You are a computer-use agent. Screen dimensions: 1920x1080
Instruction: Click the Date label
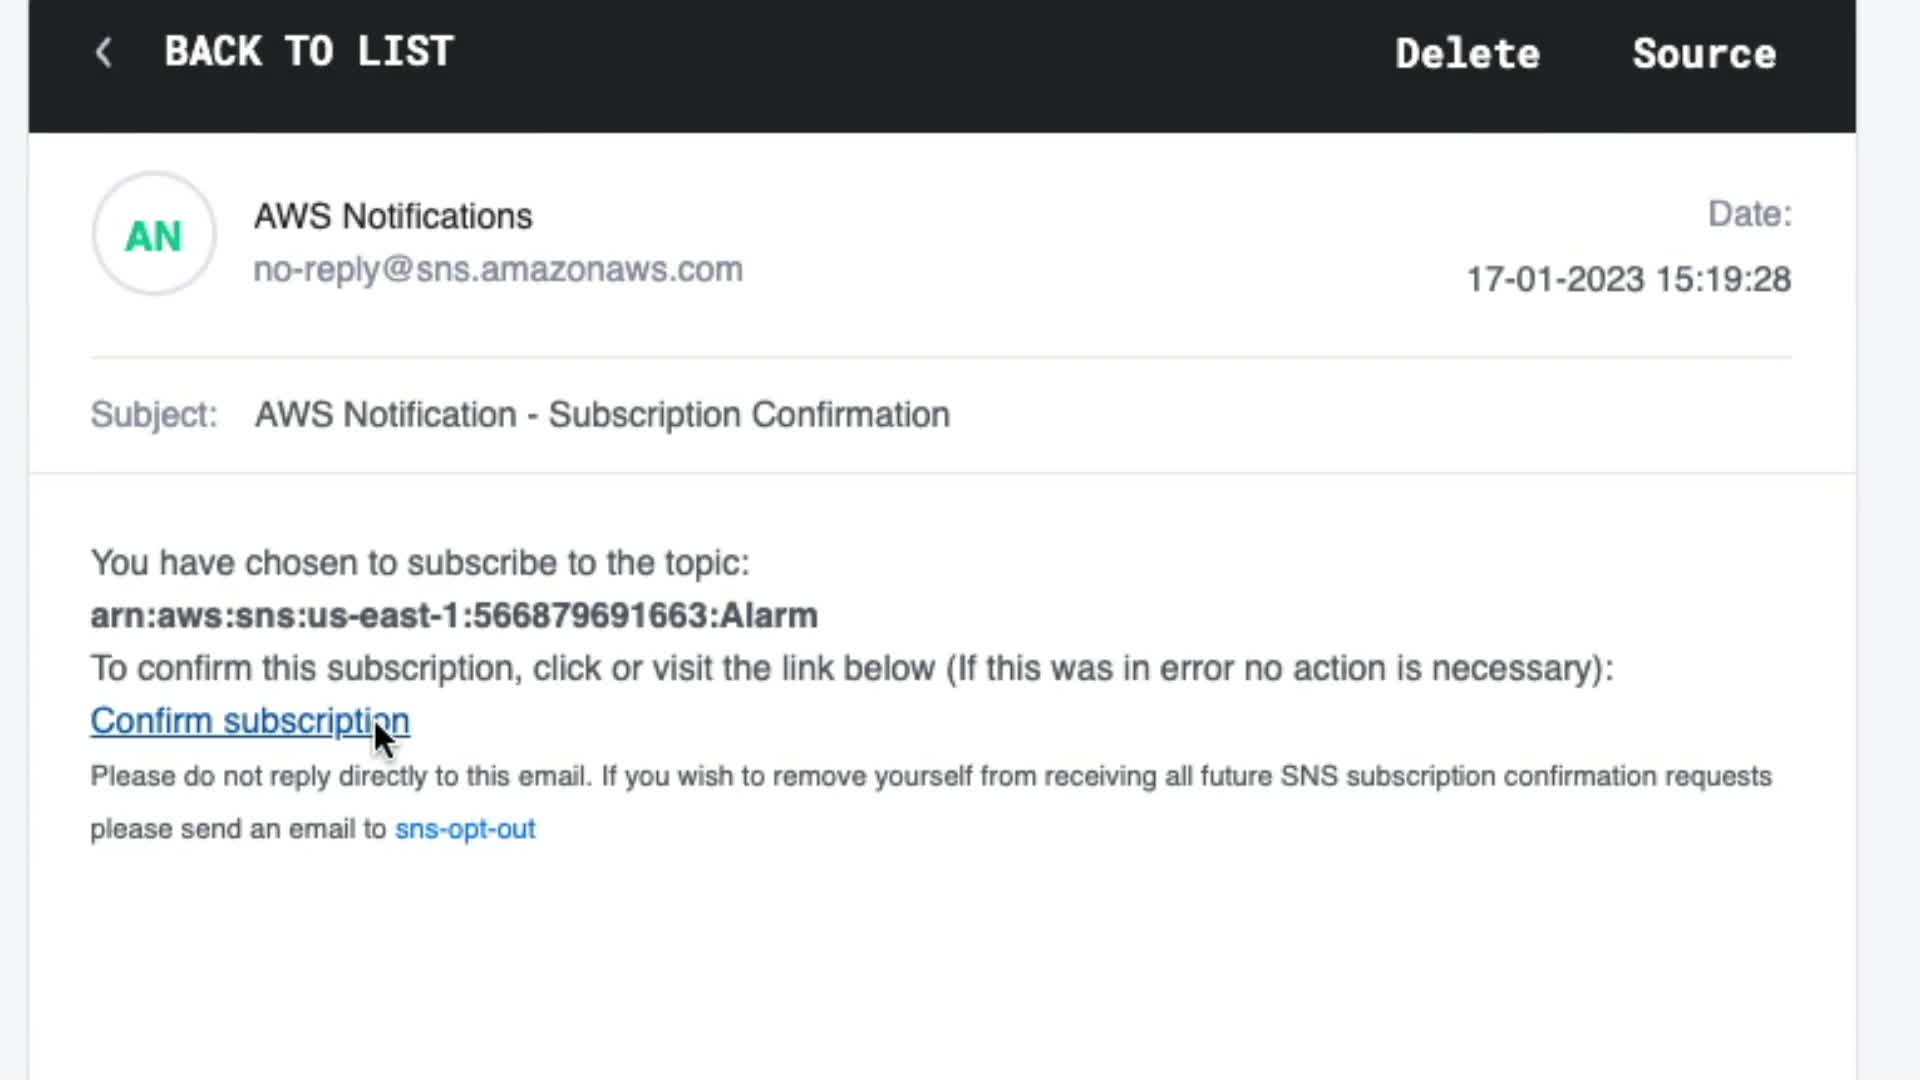pyautogui.click(x=1749, y=214)
